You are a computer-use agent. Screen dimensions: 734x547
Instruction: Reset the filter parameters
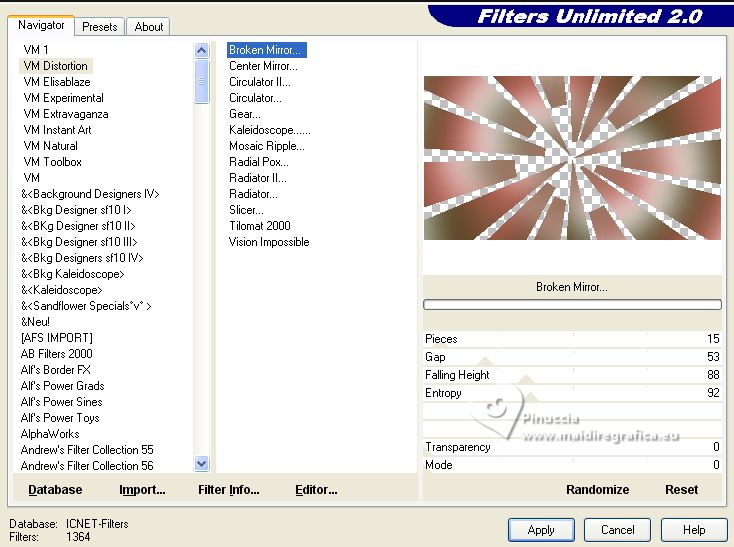[681, 489]
